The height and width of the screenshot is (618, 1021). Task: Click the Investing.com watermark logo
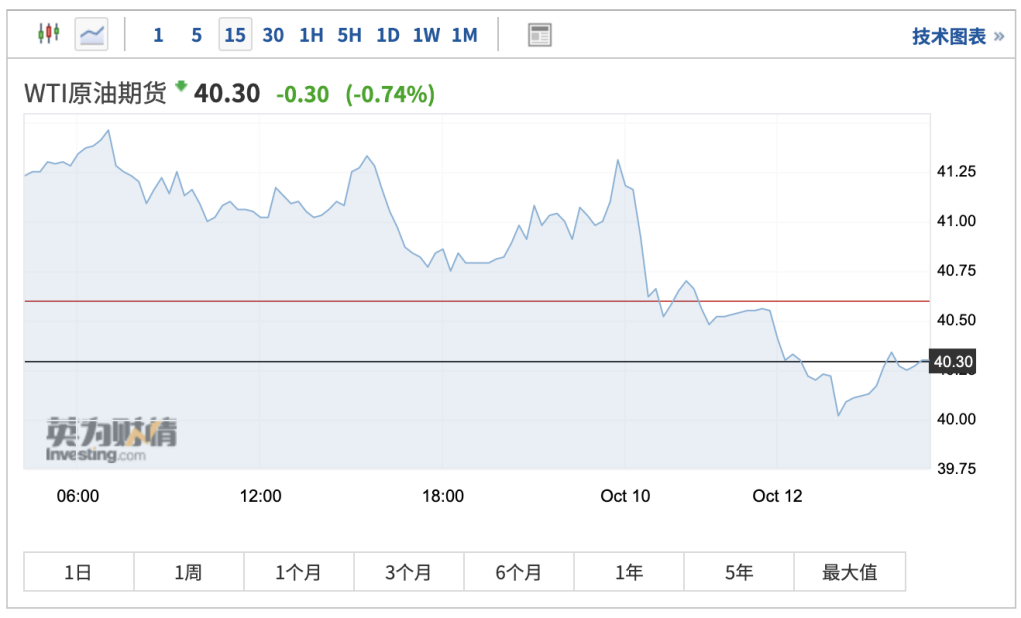[111, 439]
